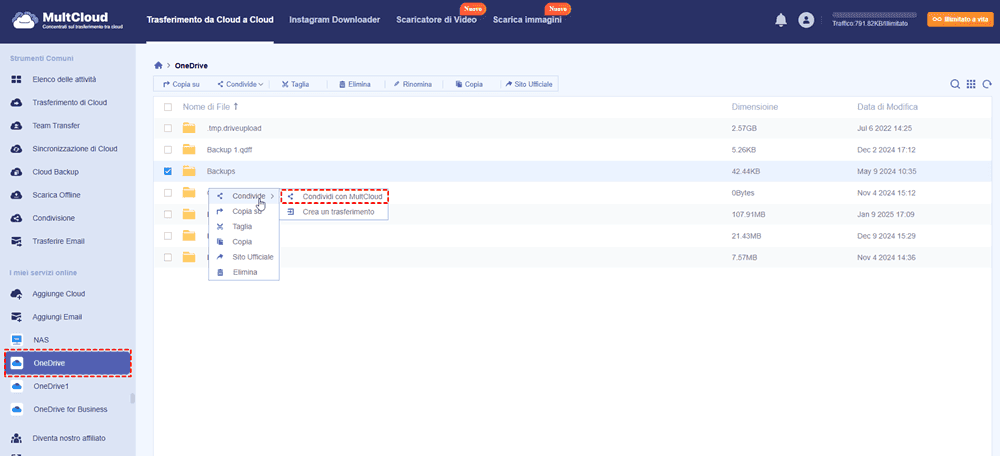
Task: Open Trasferire Email in sidebar
Action: click(x=58, y=241)
